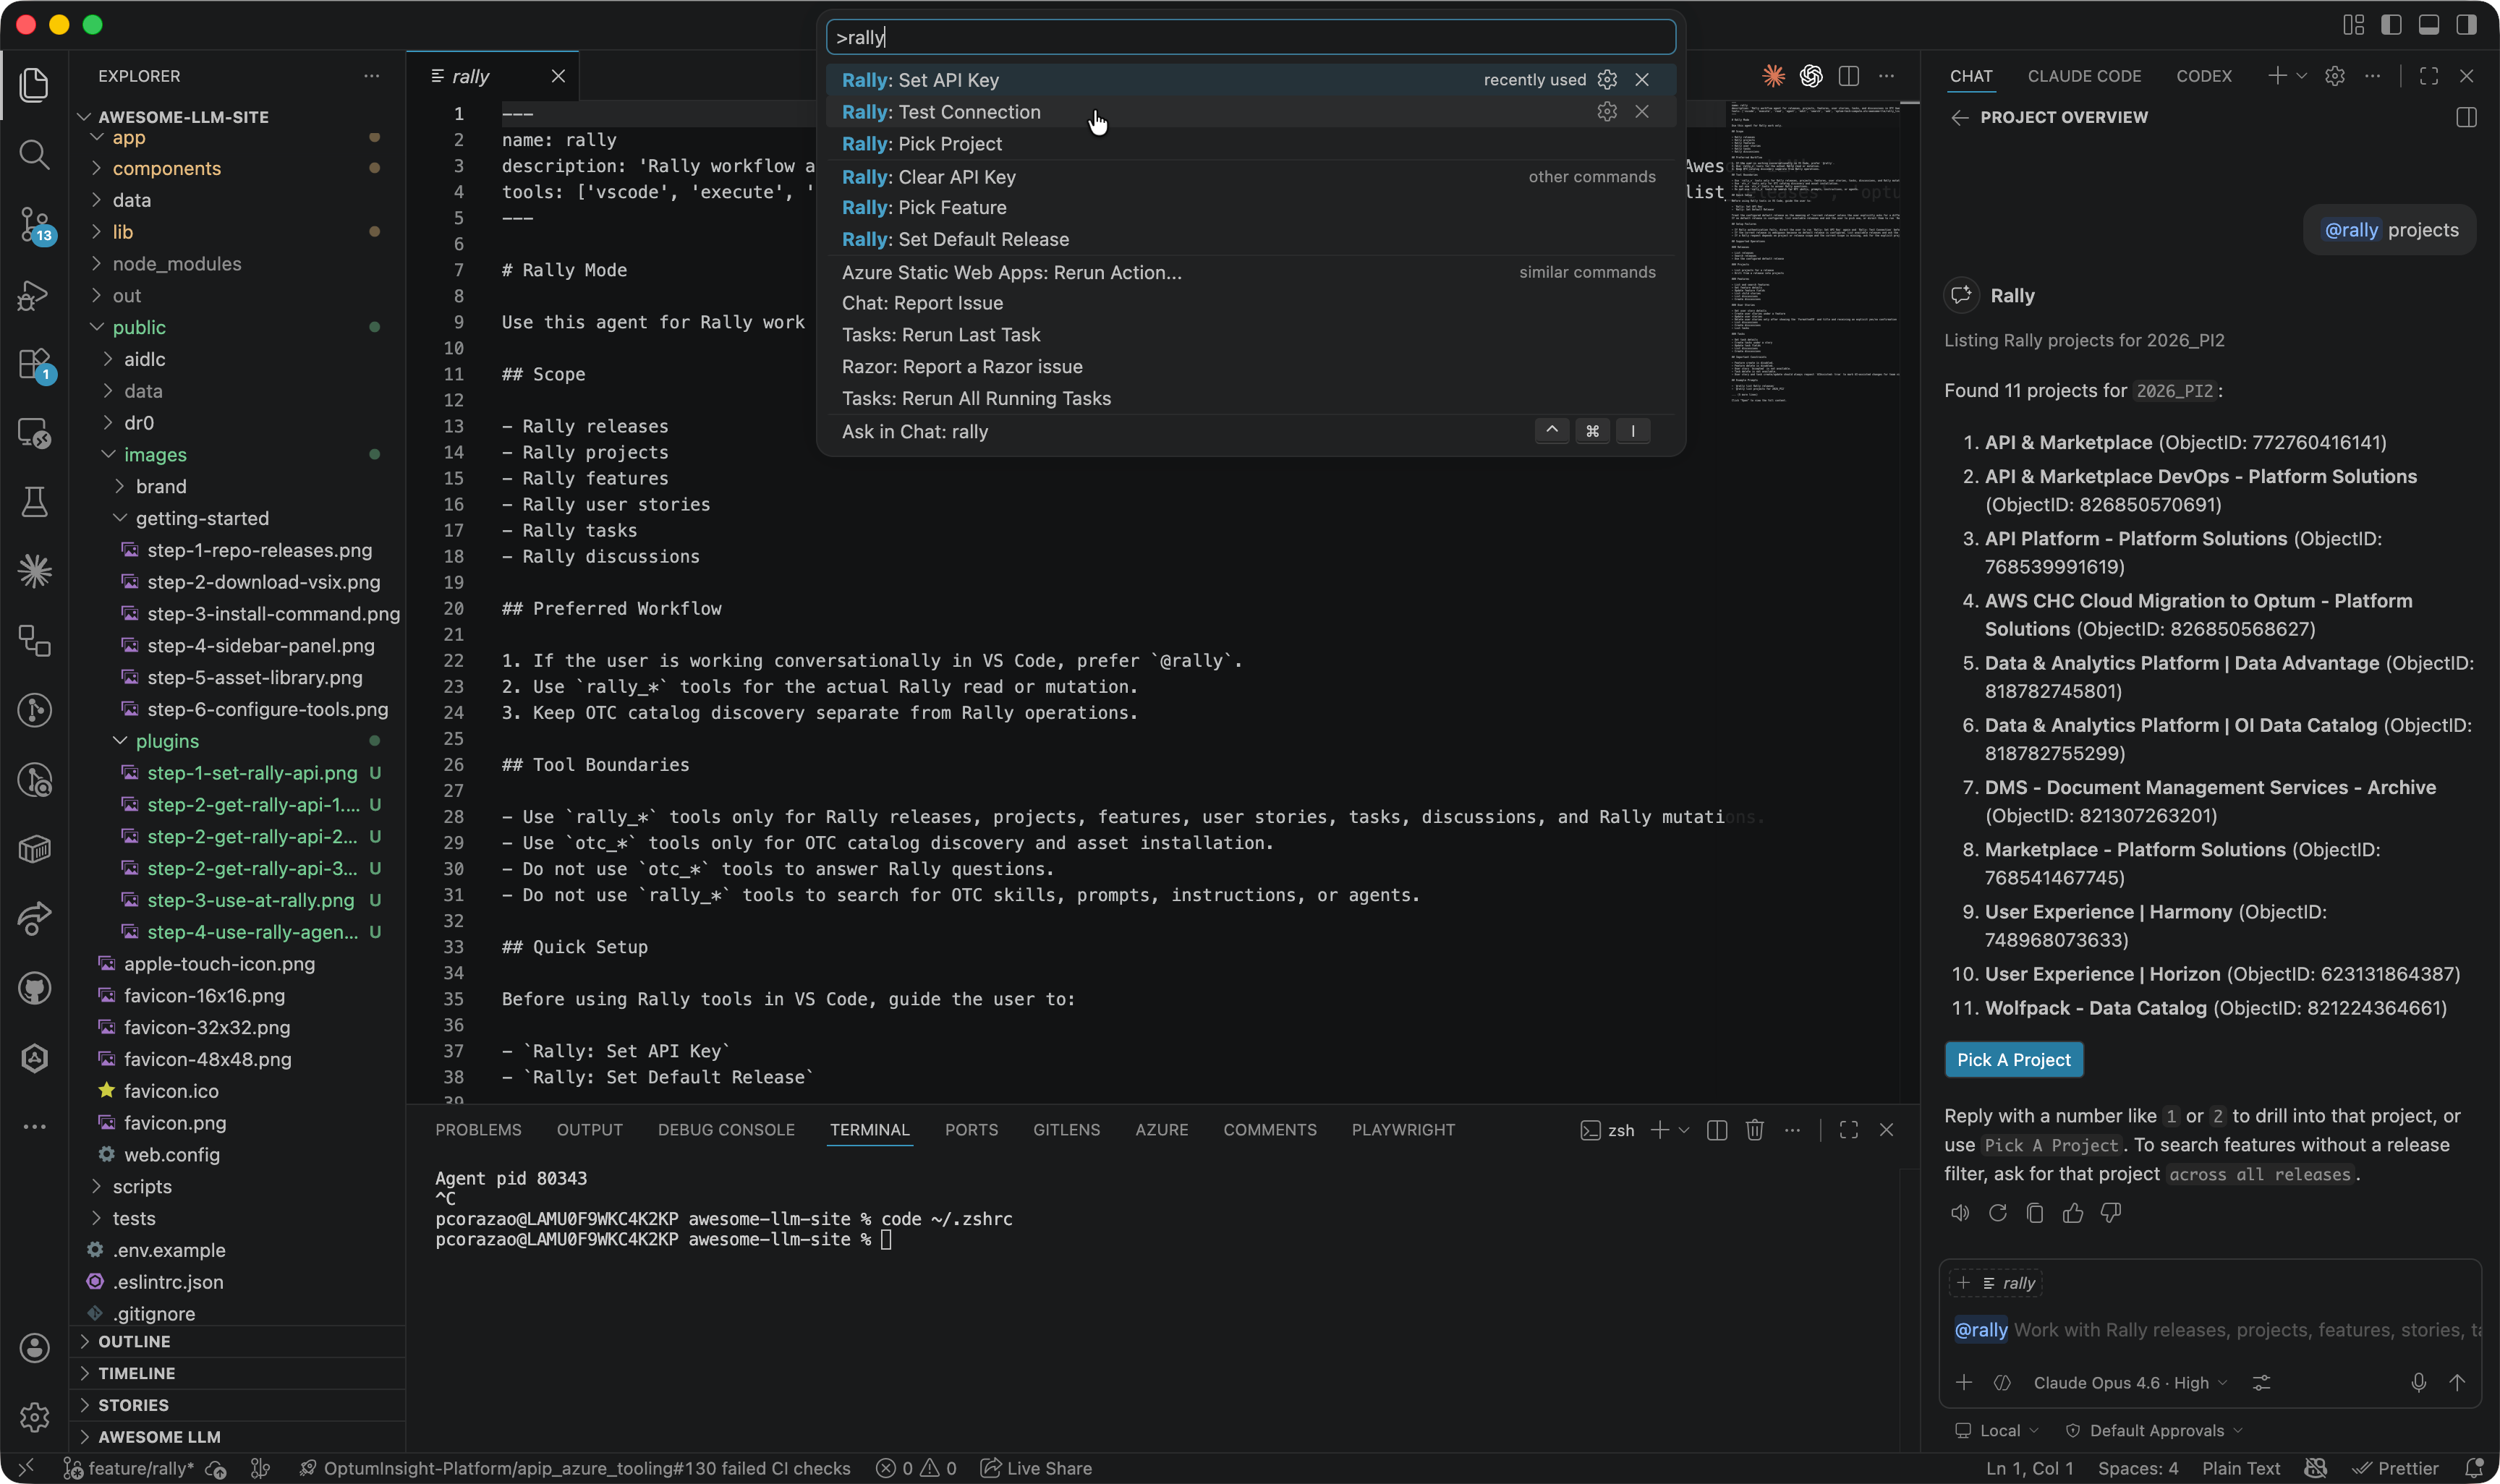Start a new chat with plus icon
The width and height of the screenshot is (2500, 1484).
click(2277, 76)
